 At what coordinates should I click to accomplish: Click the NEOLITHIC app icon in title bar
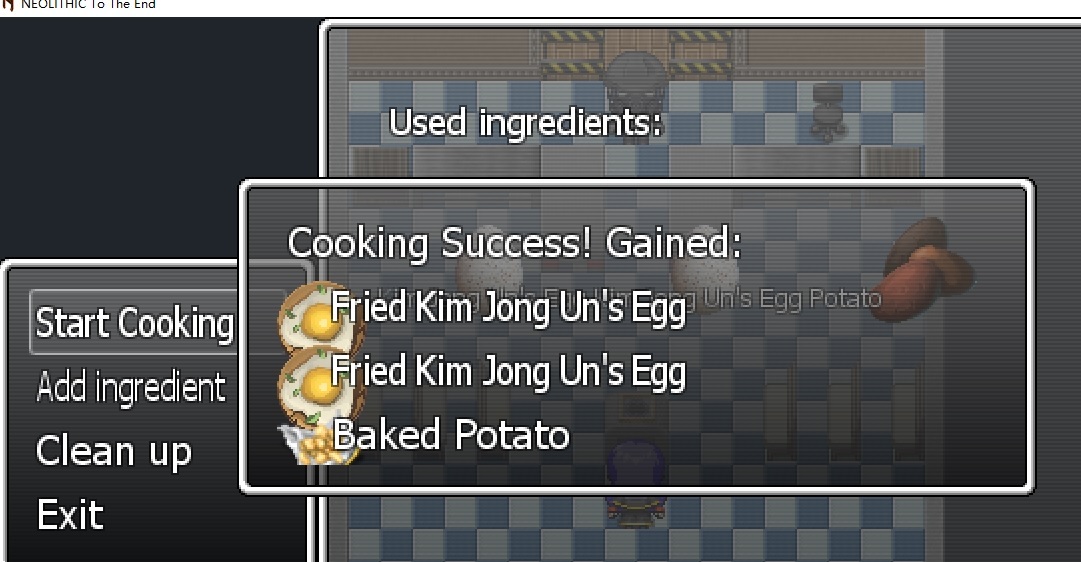coord(7,4)
